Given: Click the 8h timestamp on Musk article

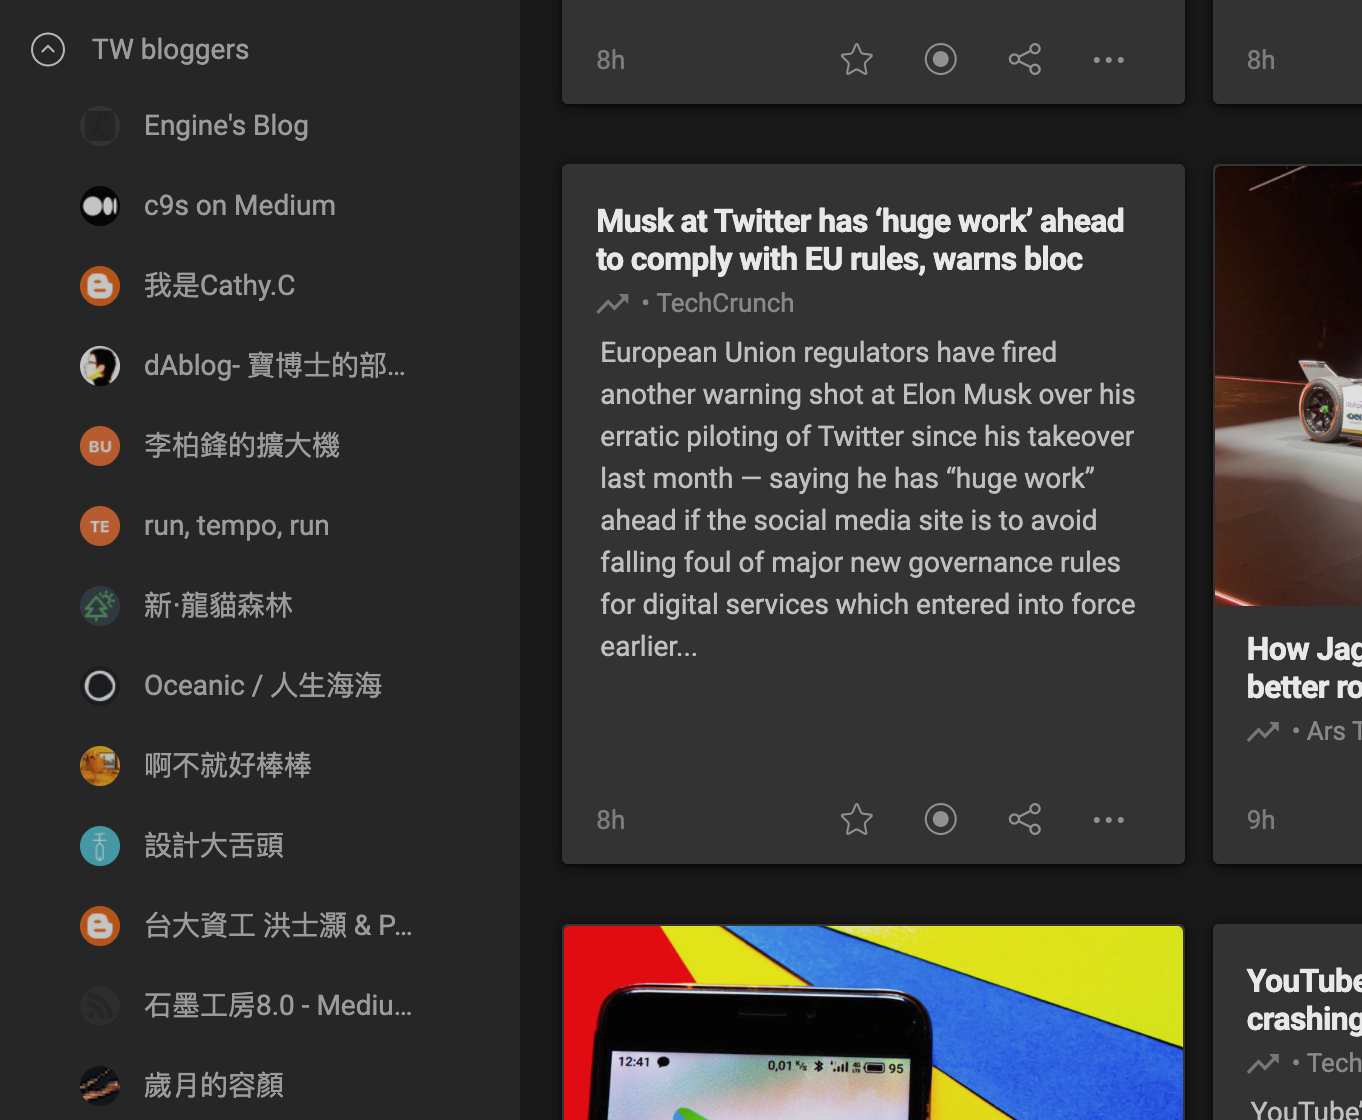Looking at the screenshot, I should point(610,820).
